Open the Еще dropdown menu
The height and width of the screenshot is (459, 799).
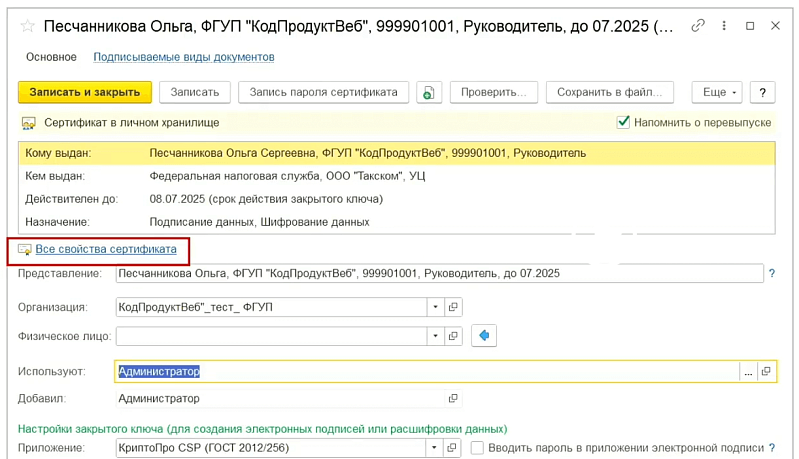(717, 92)
